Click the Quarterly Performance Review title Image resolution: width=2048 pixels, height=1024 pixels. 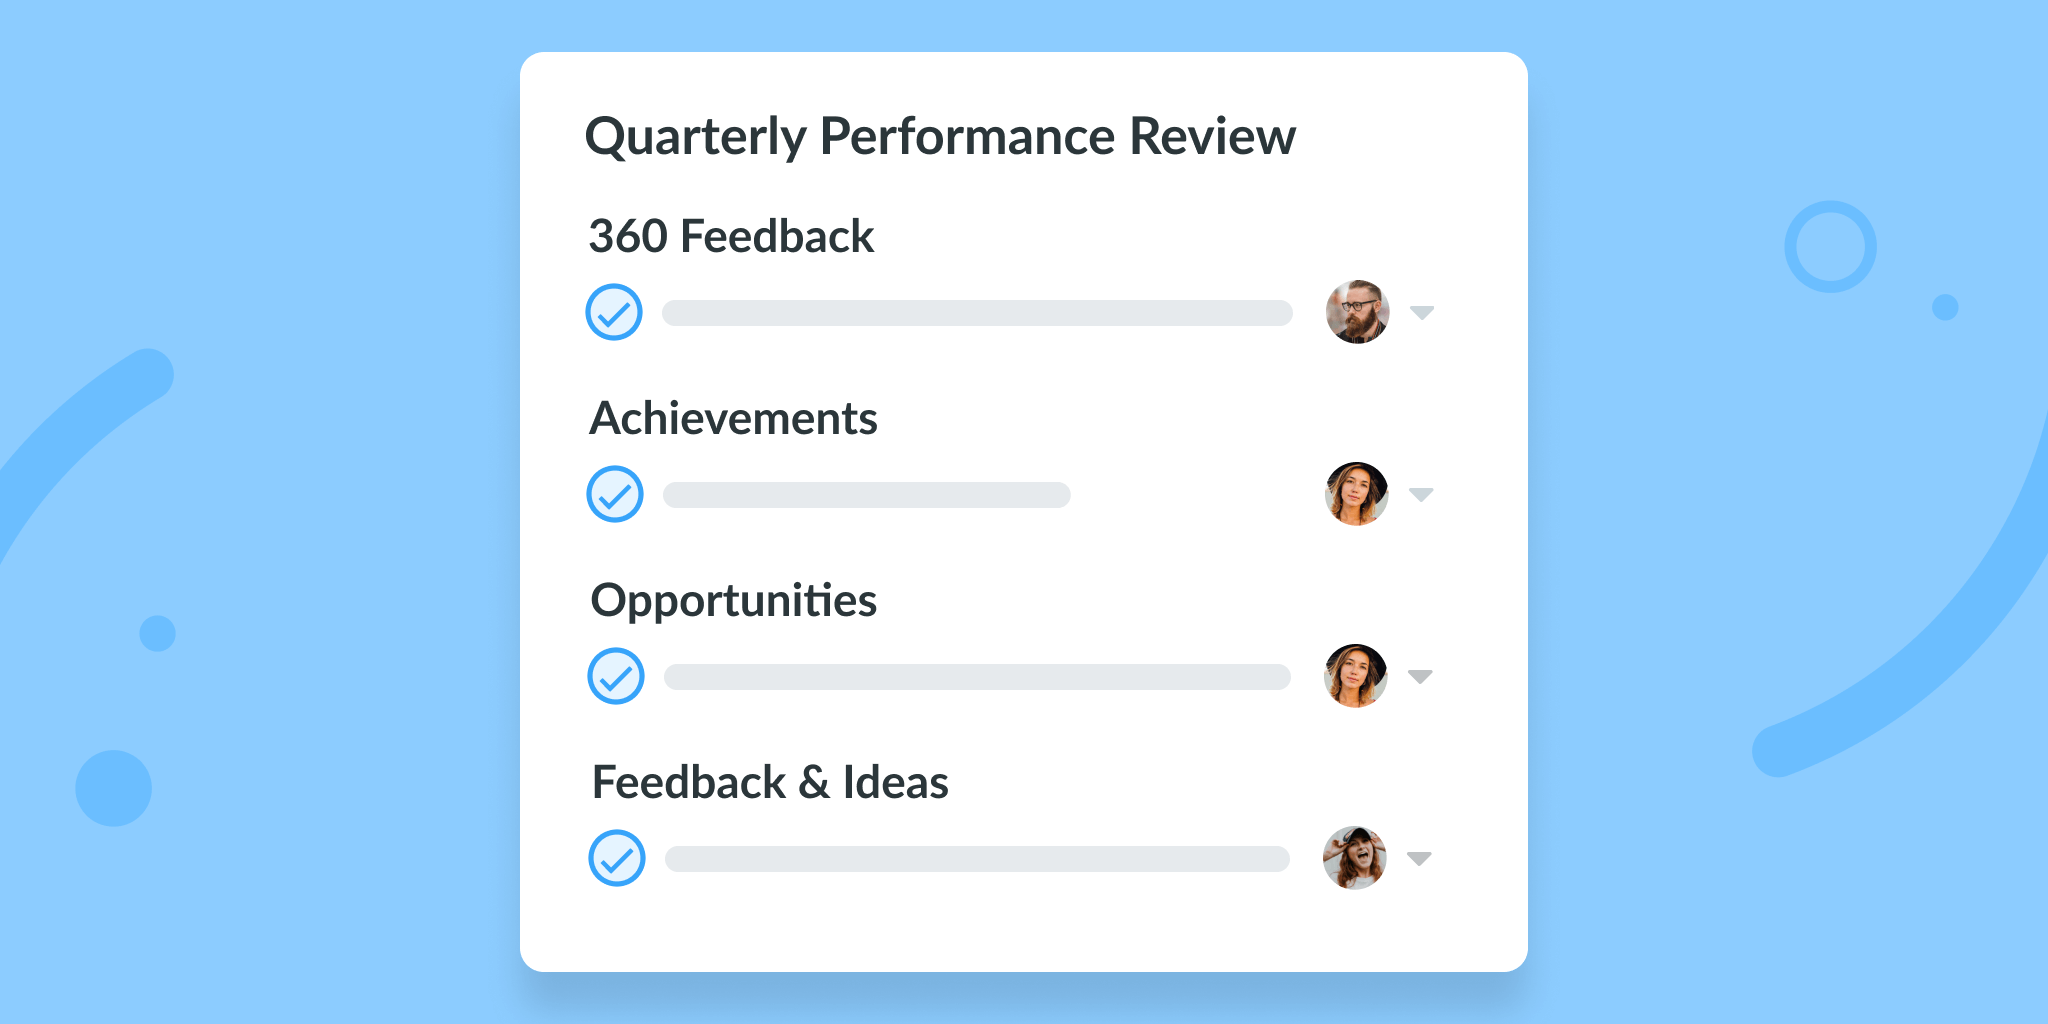click(x=940, y=138)
